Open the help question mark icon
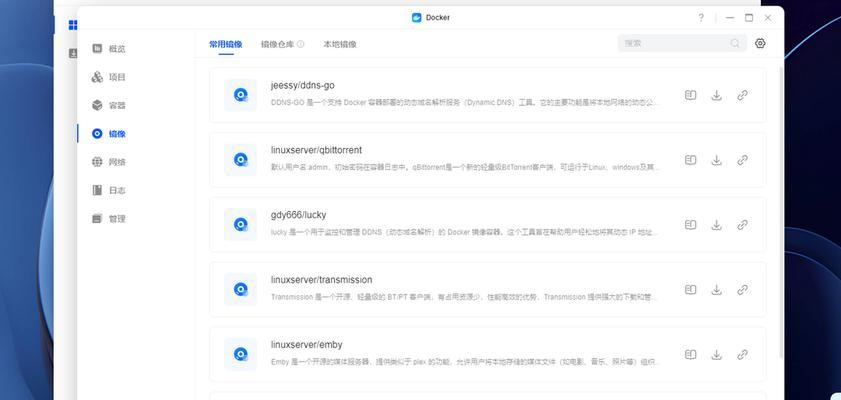 tap(700, 18)
